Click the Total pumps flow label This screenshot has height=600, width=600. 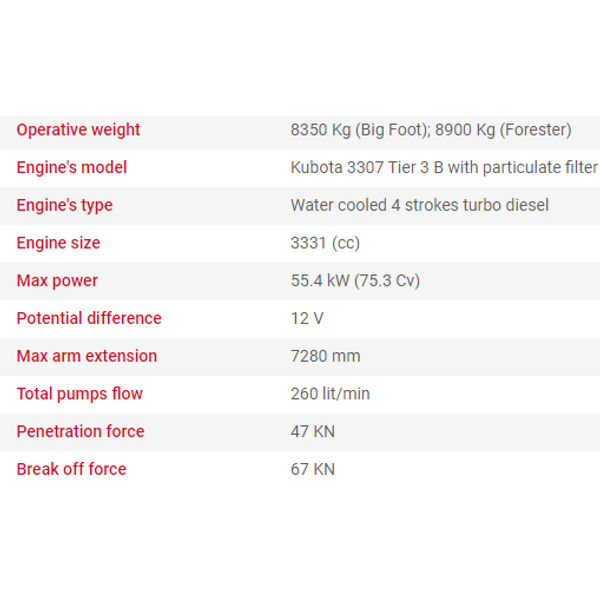[x=79, y=394]
